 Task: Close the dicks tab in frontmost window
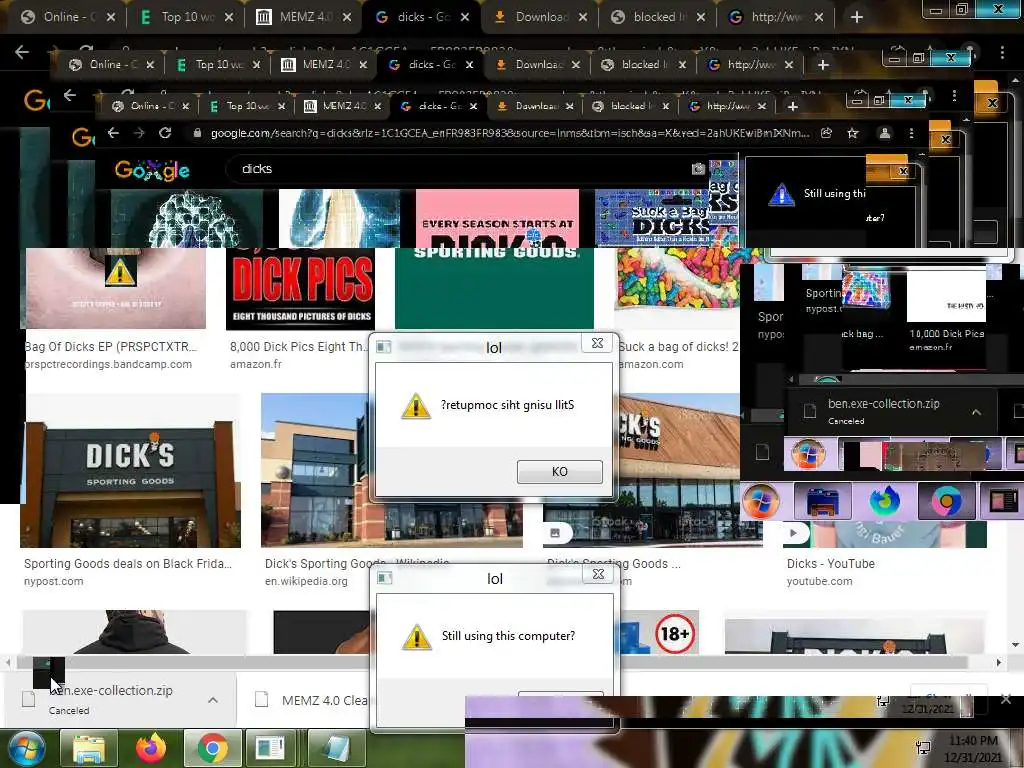(473, 106)
